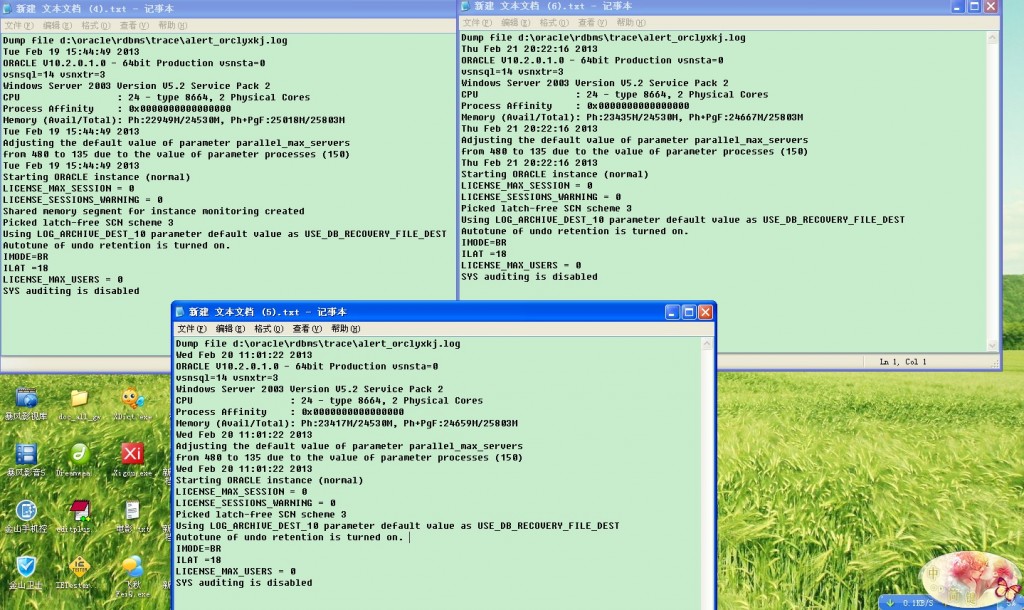Click scroll-up arrow in document (6) window
Viewport: 1024px width, 610px height.
click(993, 38)
